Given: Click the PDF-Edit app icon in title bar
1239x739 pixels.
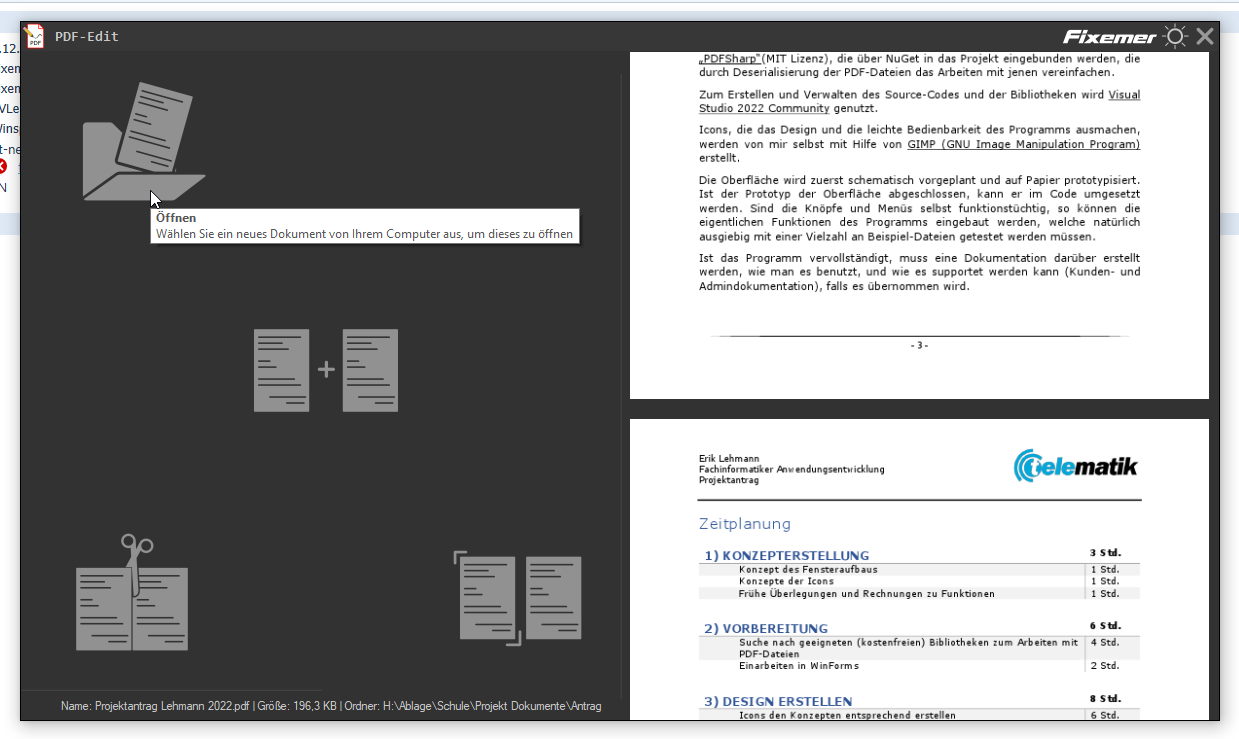Looking at the screenshot, I should [35, 37].
